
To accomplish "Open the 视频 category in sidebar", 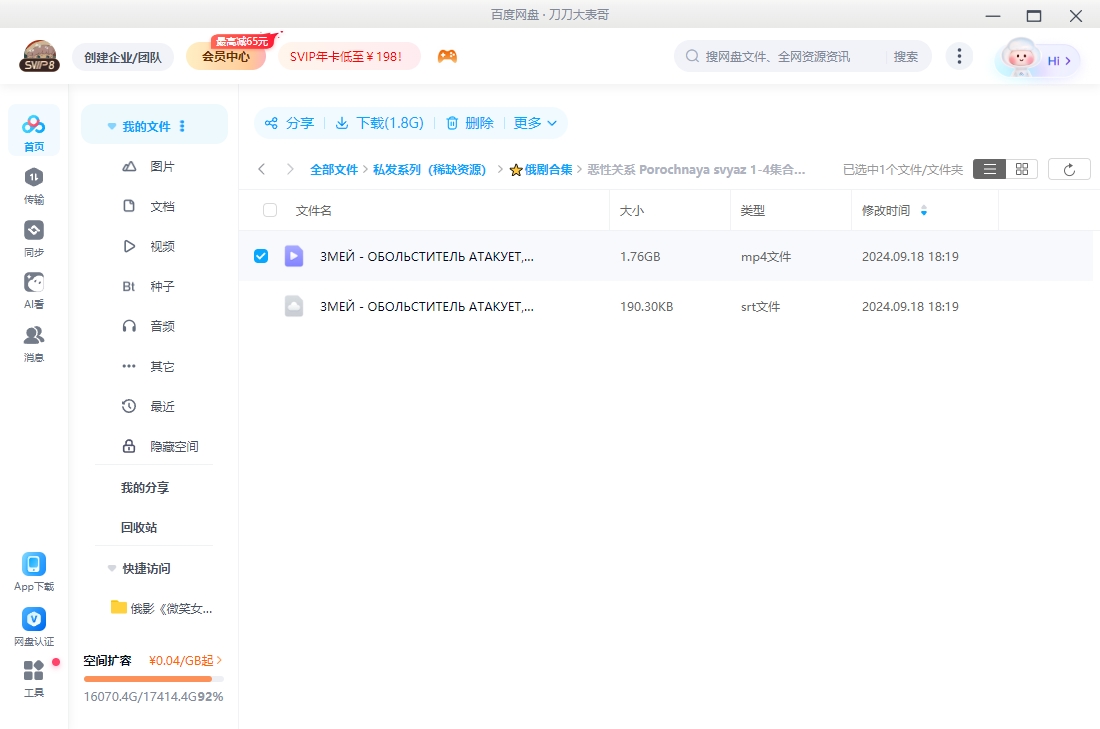I will (x=162, y=246).
